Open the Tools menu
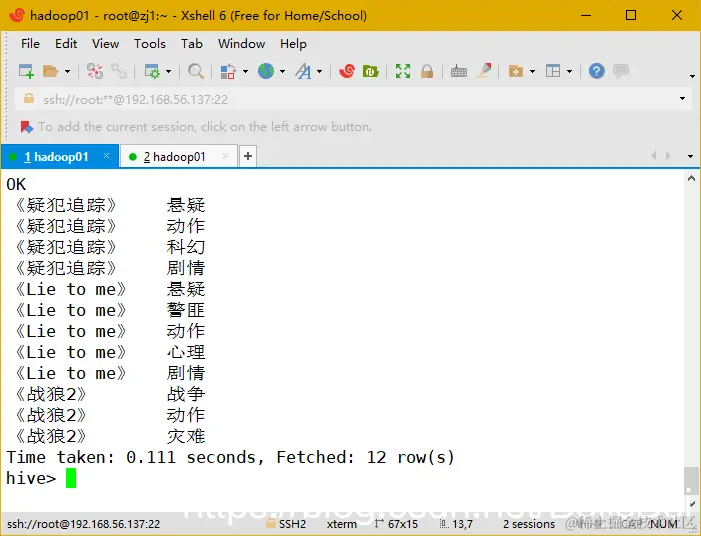This screenshot has width=701, height=536. point(150,44)
